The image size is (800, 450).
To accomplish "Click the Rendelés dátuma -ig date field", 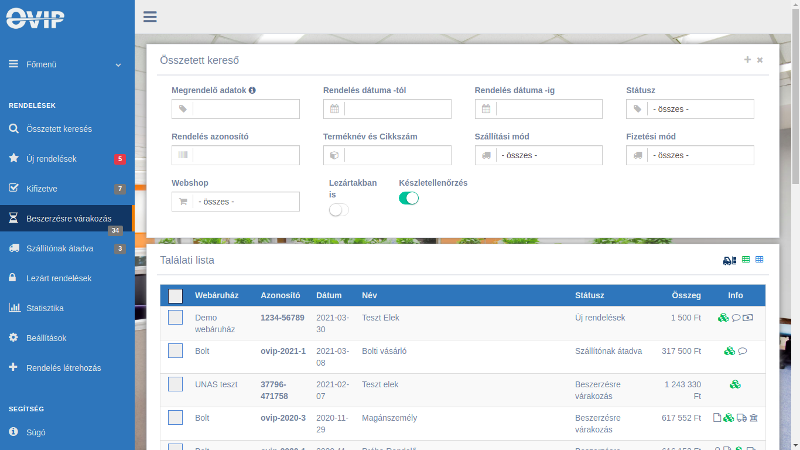I will tap(538, 109).
